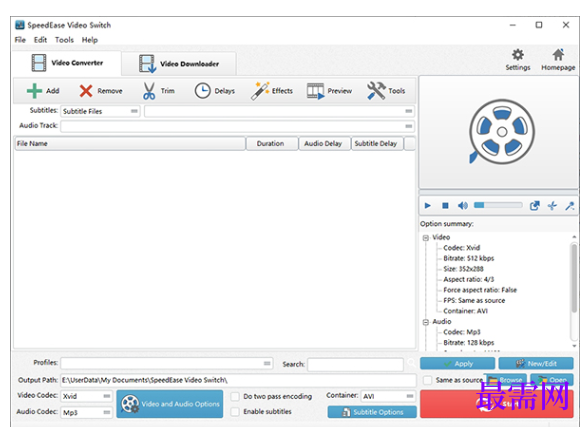Click the Subtitle Delay column header
Screen dimensions: 588x427
pos(377,144)
